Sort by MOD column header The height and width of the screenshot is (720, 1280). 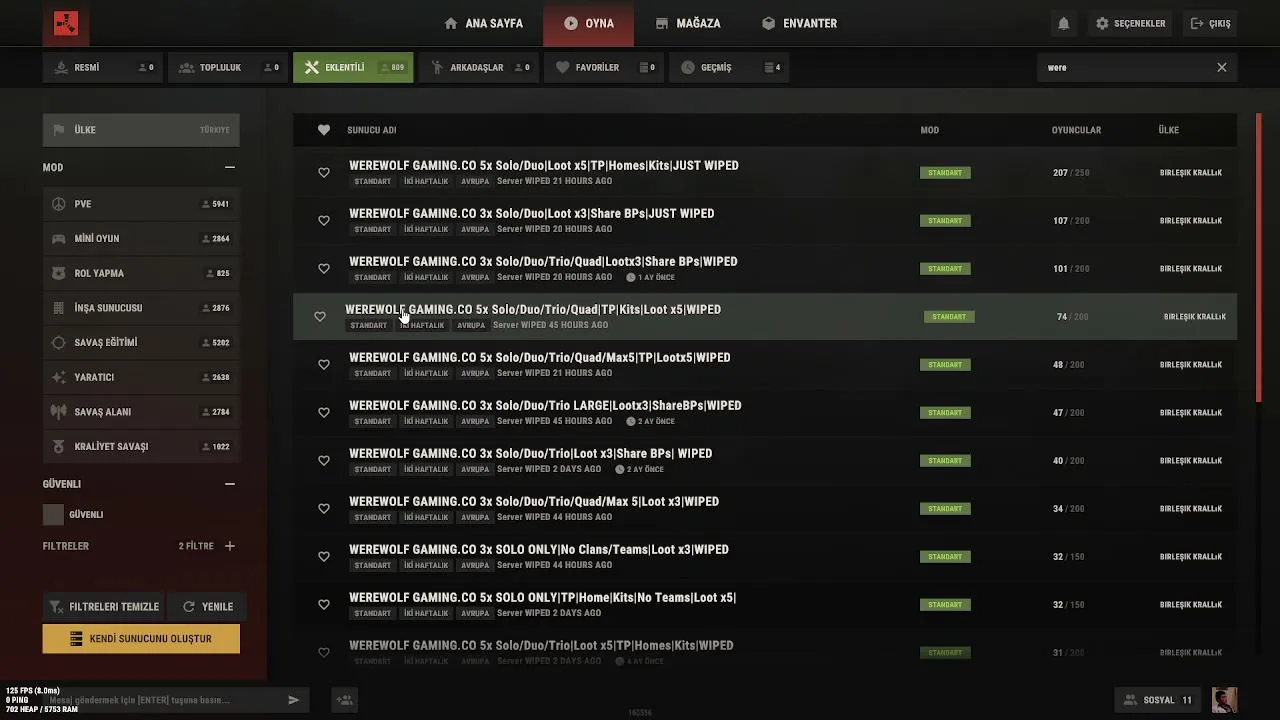click(x=930, y=130)
